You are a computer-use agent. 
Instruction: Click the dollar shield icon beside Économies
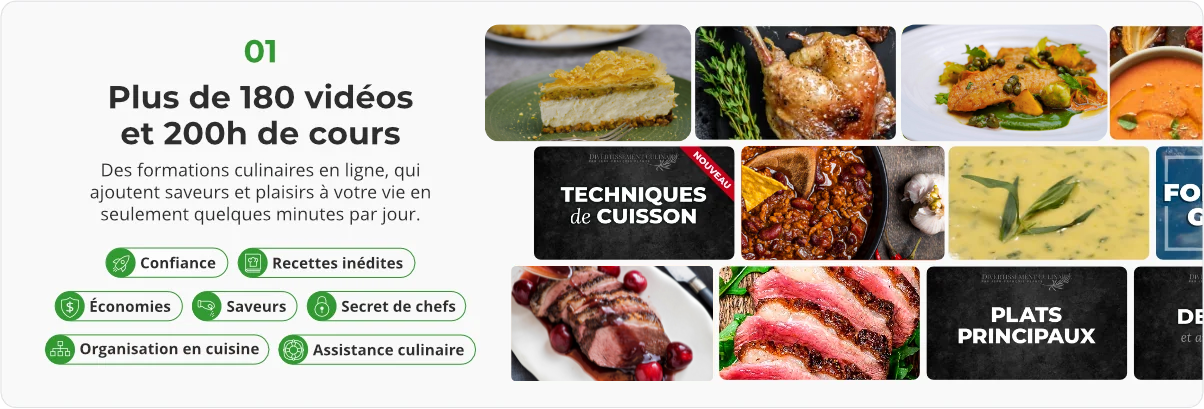pyautogui.click(x=70, y=306)
